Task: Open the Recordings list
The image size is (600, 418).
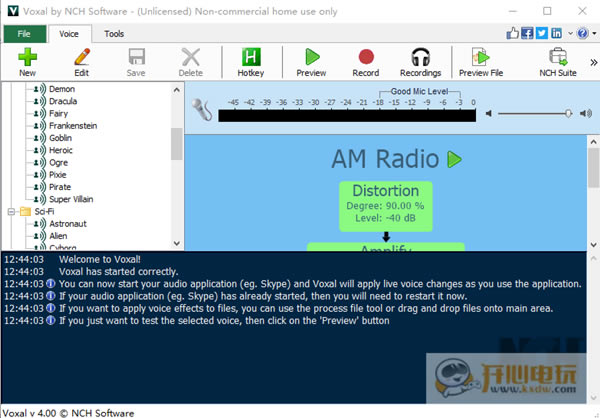Action: (x=421, y=62)
